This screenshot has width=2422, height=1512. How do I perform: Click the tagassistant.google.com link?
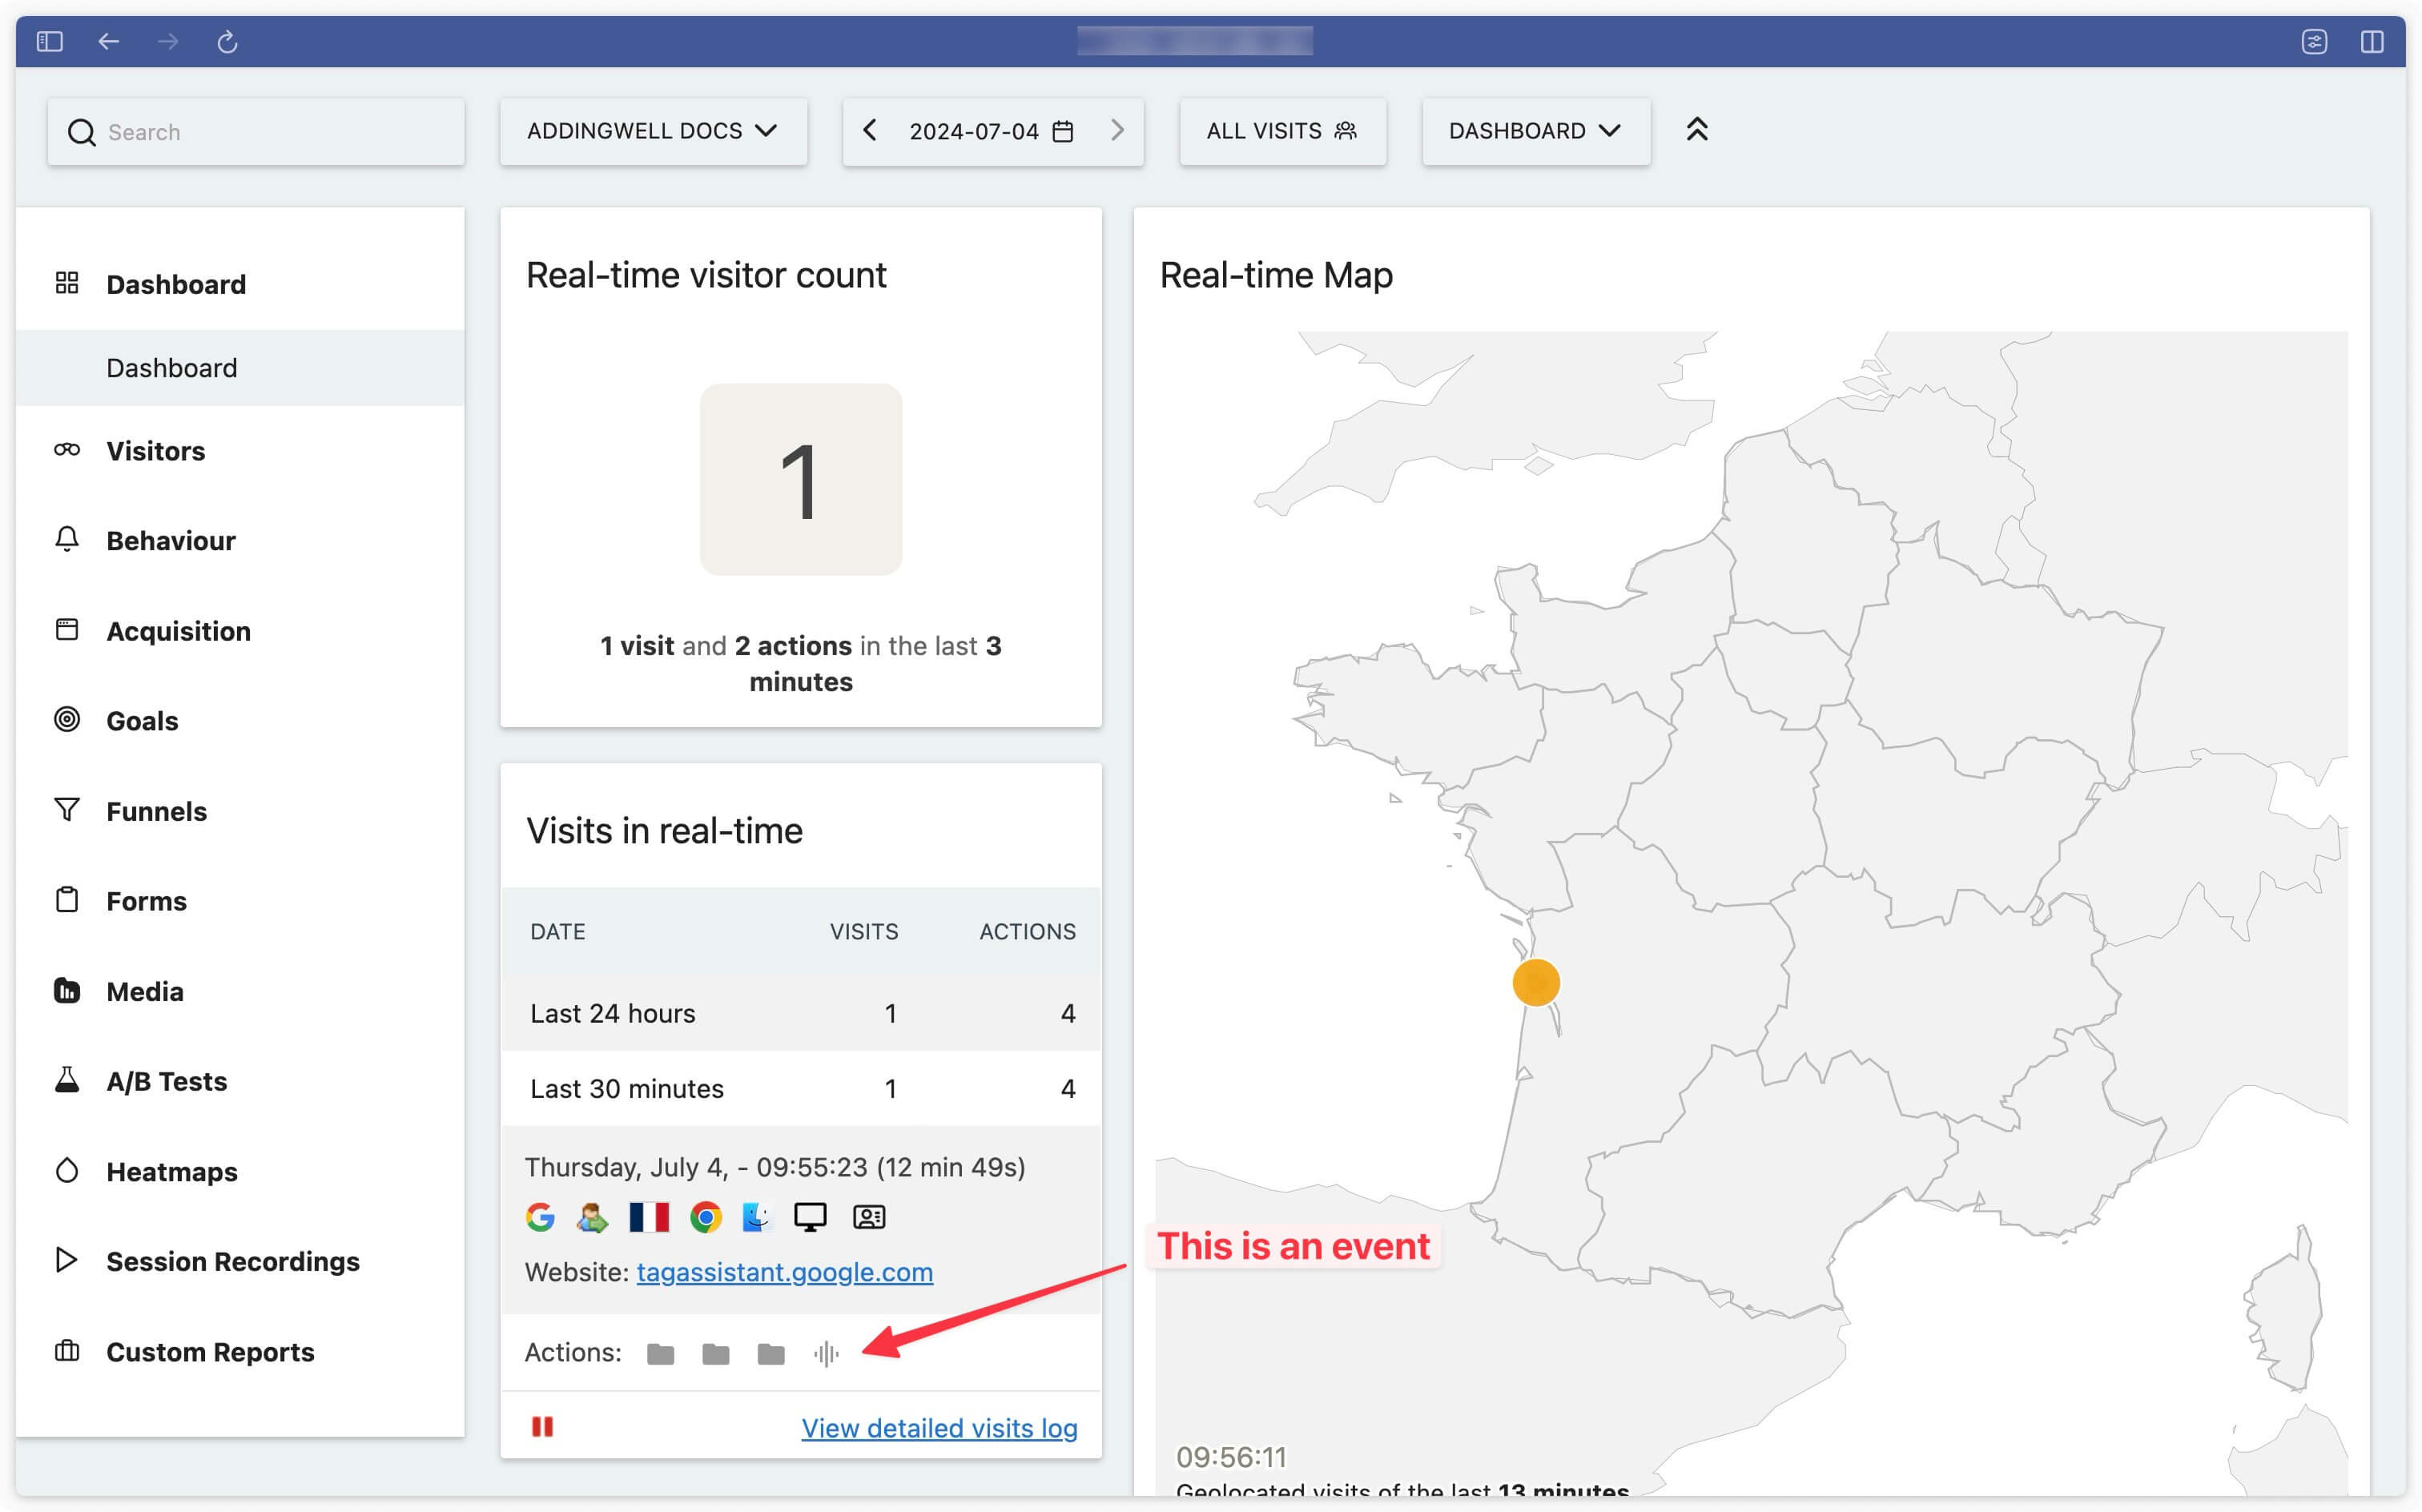point(783,1272)
